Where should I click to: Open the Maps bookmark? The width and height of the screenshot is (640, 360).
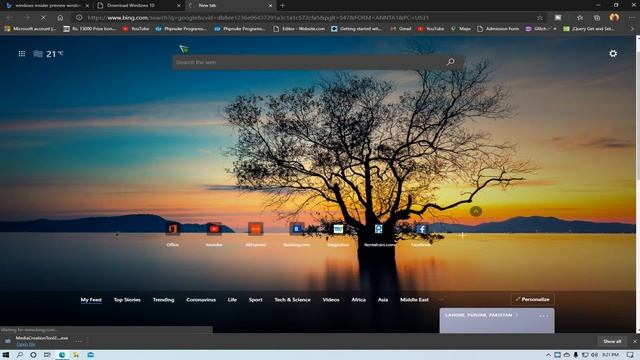pos(461,29)
